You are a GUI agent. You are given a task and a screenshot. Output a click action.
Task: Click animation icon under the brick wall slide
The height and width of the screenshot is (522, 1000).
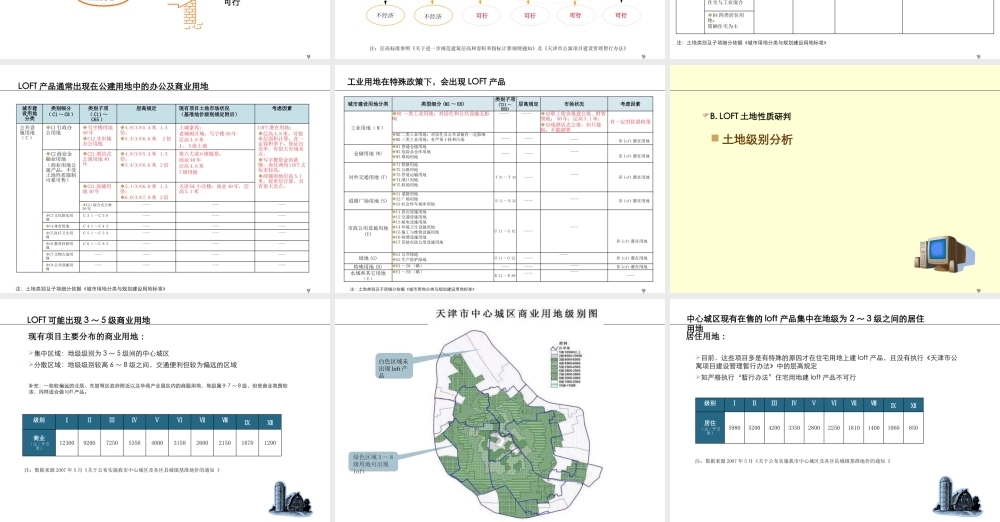point(309,57)
